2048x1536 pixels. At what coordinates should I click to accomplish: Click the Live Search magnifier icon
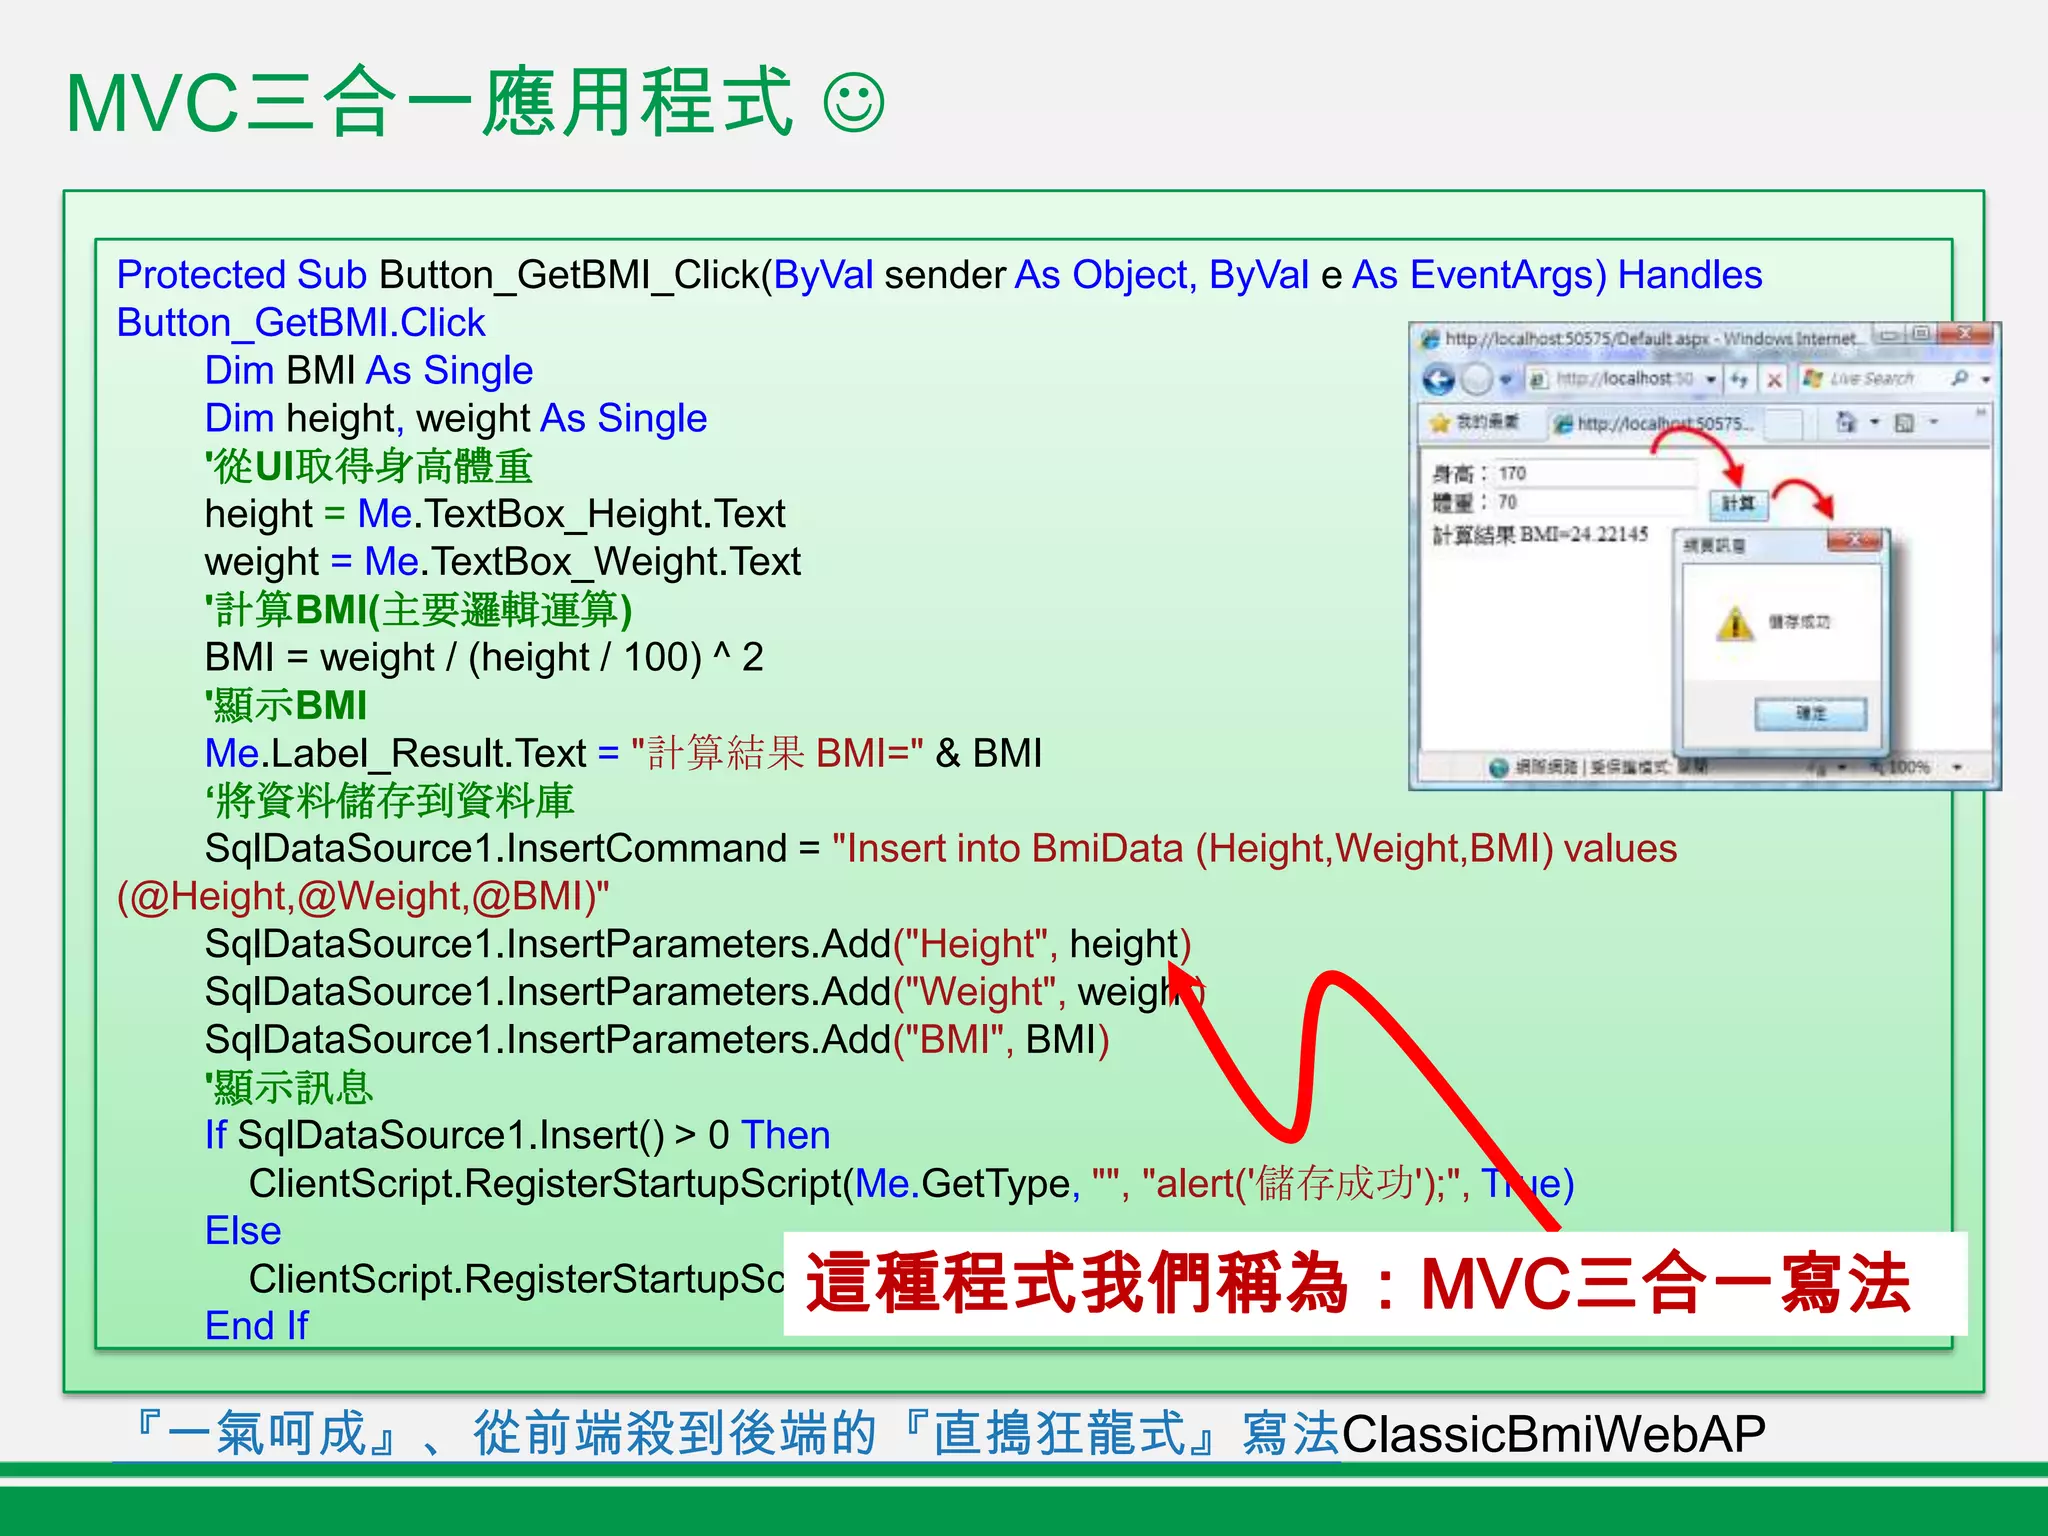pos(1960,378)
